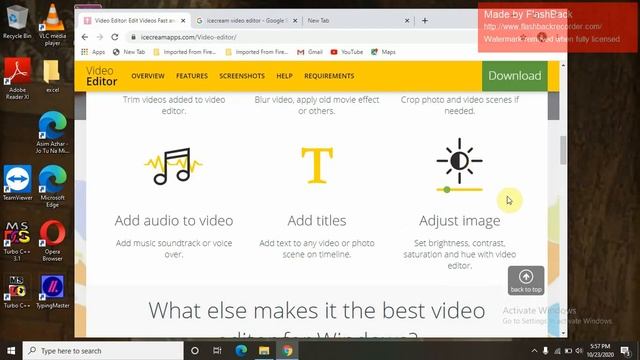Open HELP in the site menu

click(284, 76)
